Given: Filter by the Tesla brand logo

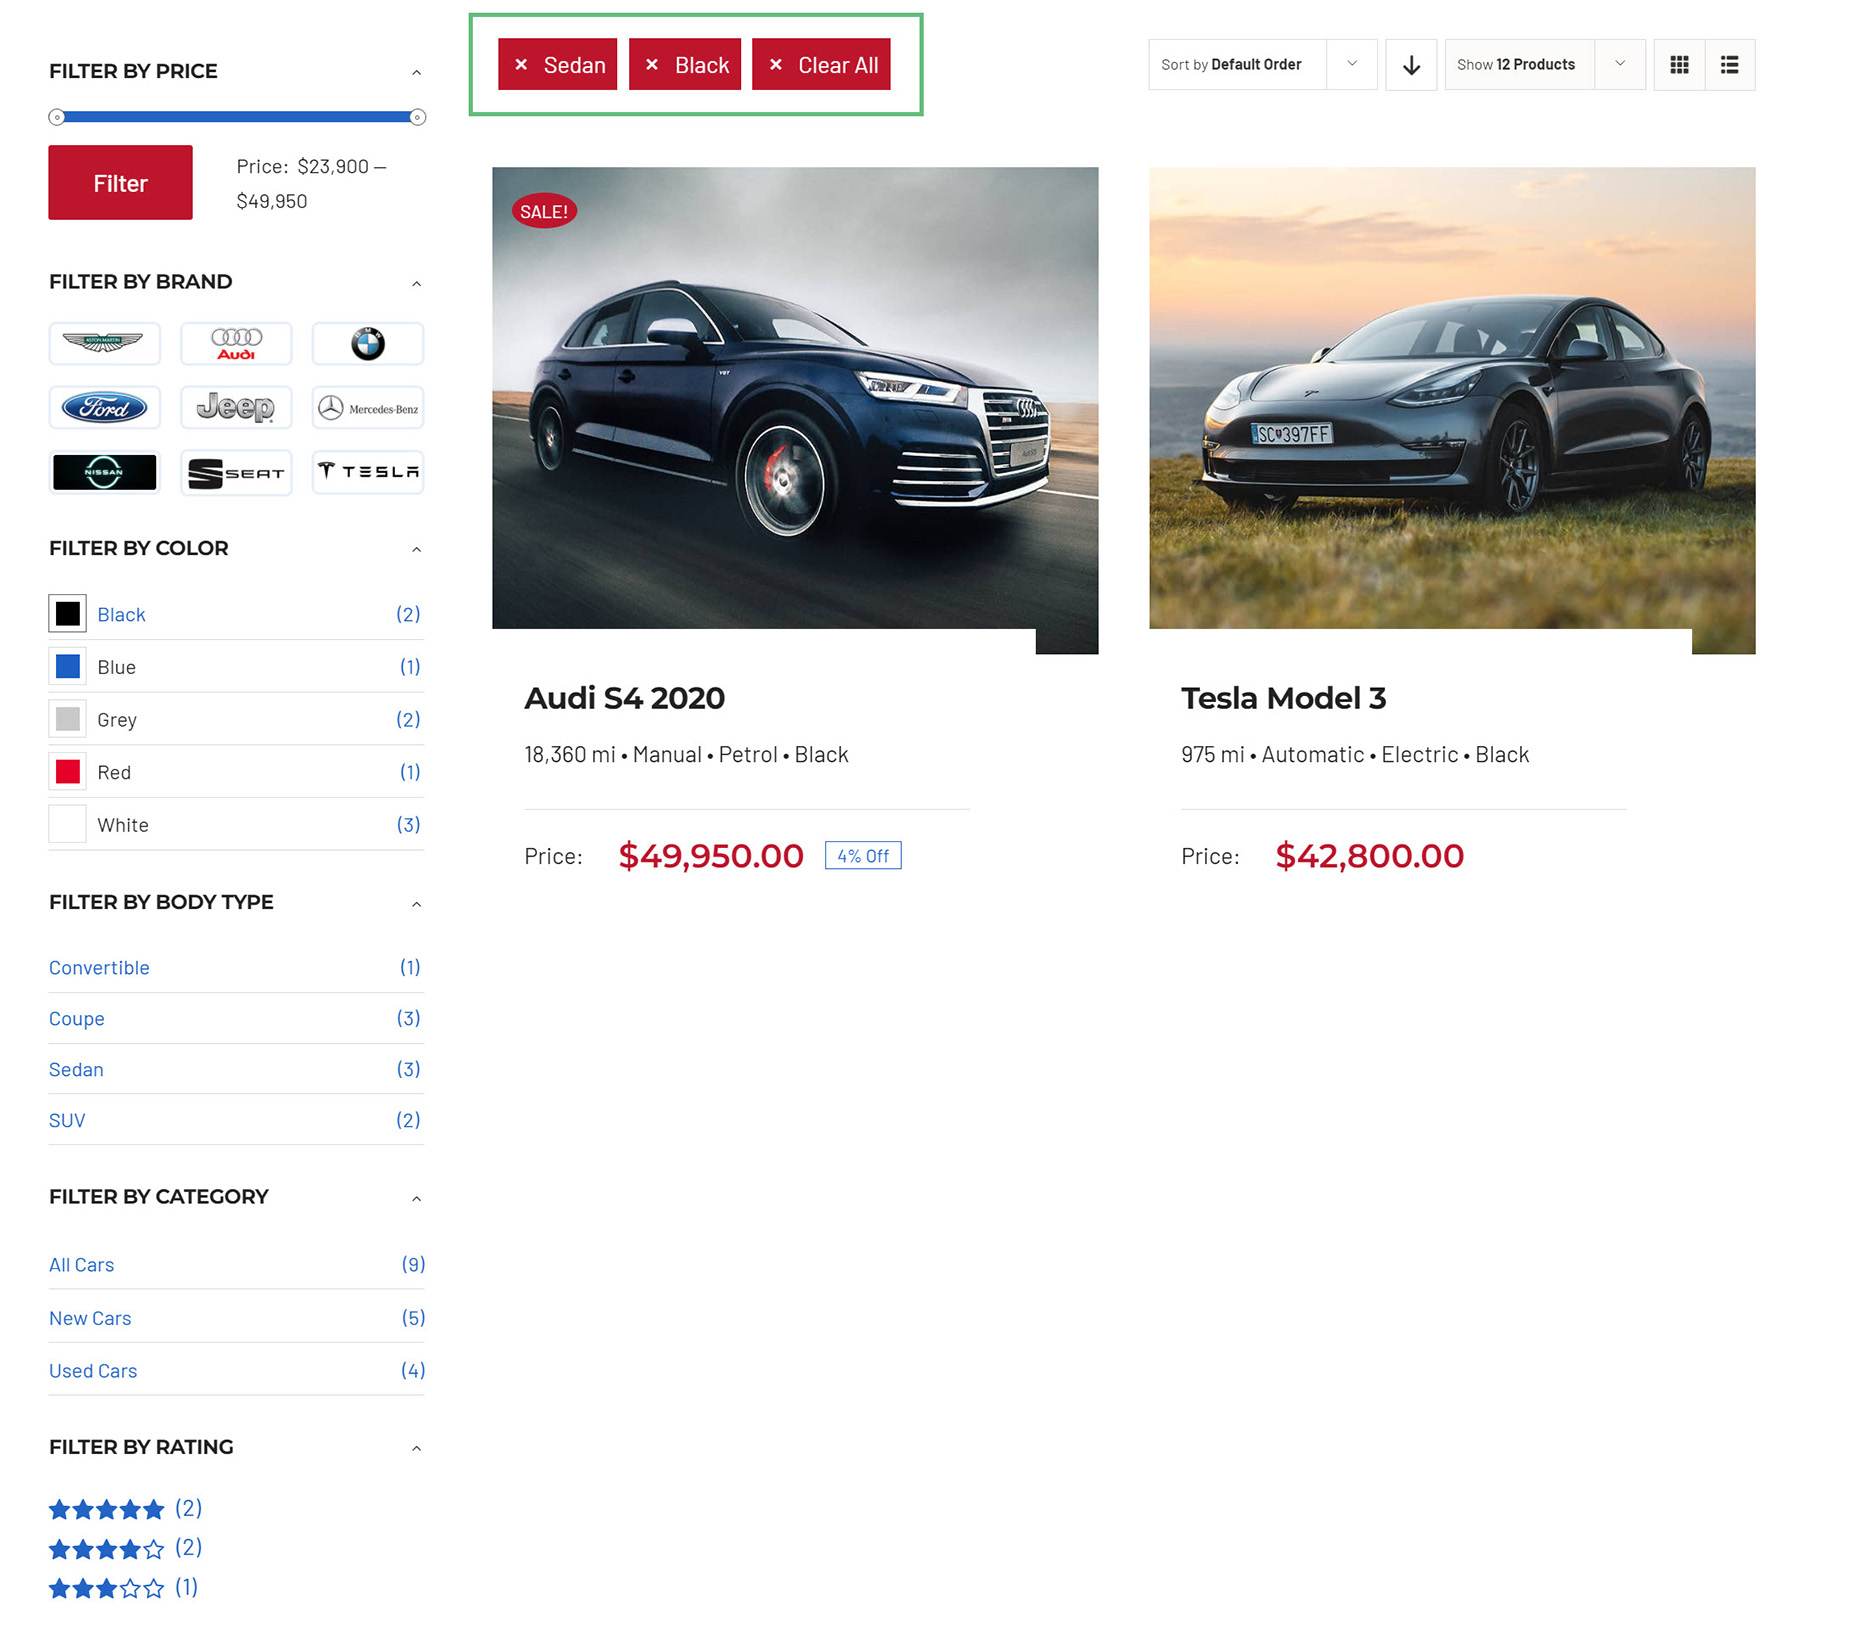Looking at the screenshot, I should coord(367,472).
